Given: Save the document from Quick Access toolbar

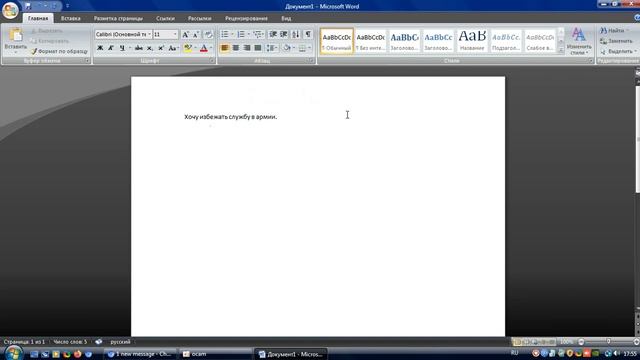Looking at the screenshot, I should (28, 6).
